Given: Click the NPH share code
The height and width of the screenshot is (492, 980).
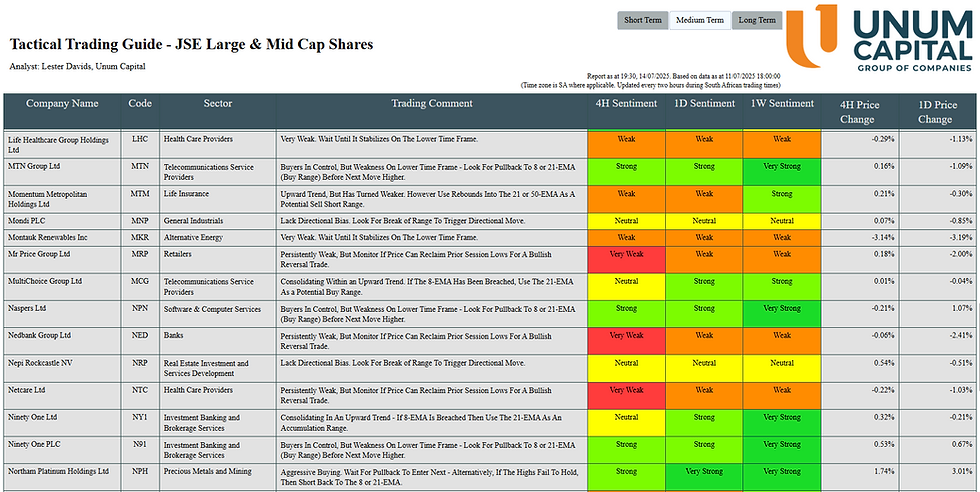Looking at the screenshot, I should tap(140, 471).
